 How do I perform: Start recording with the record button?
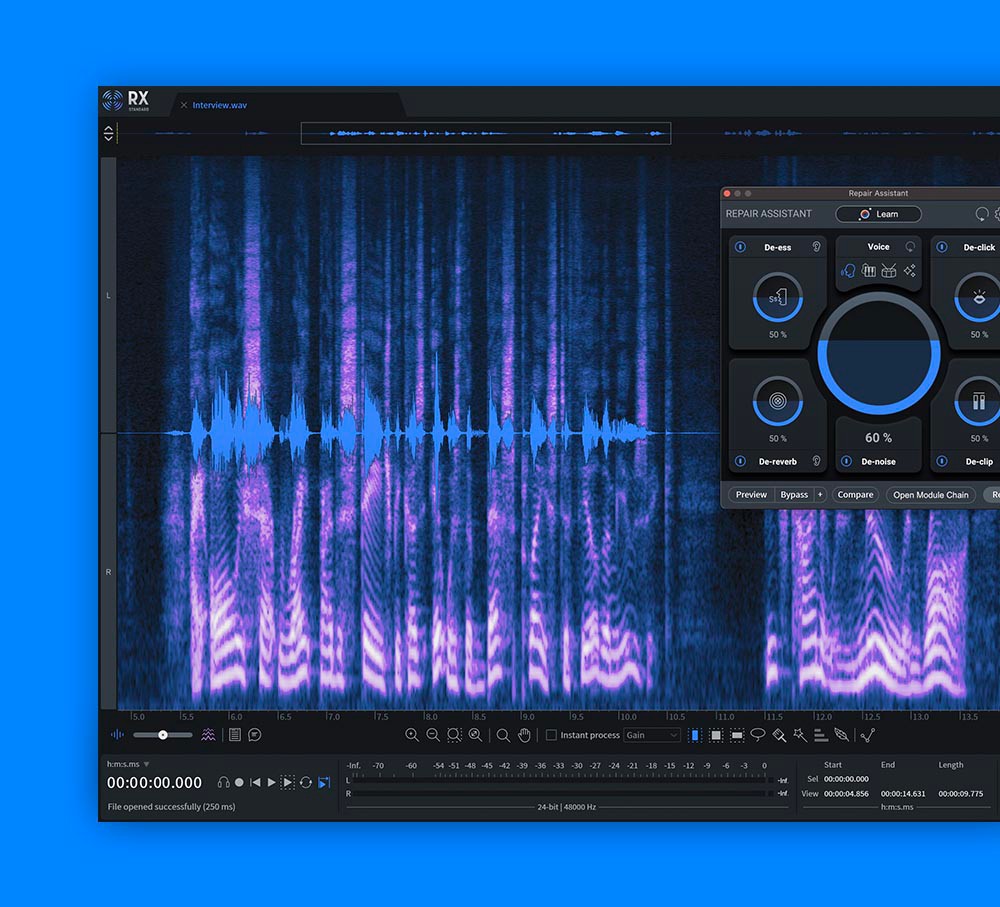(x=239, y=782)
